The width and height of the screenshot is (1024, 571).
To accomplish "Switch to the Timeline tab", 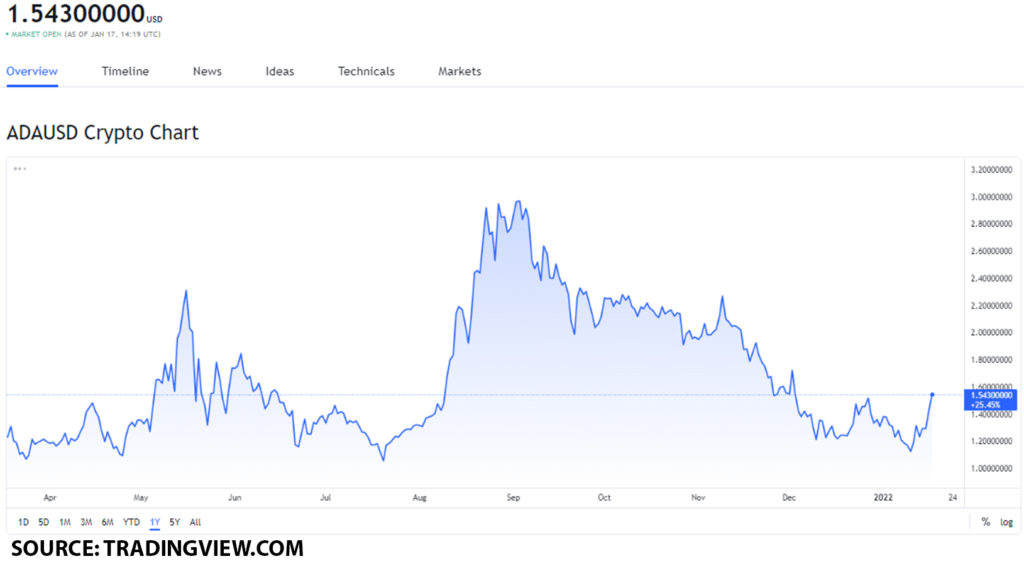I will click(125, 71).
